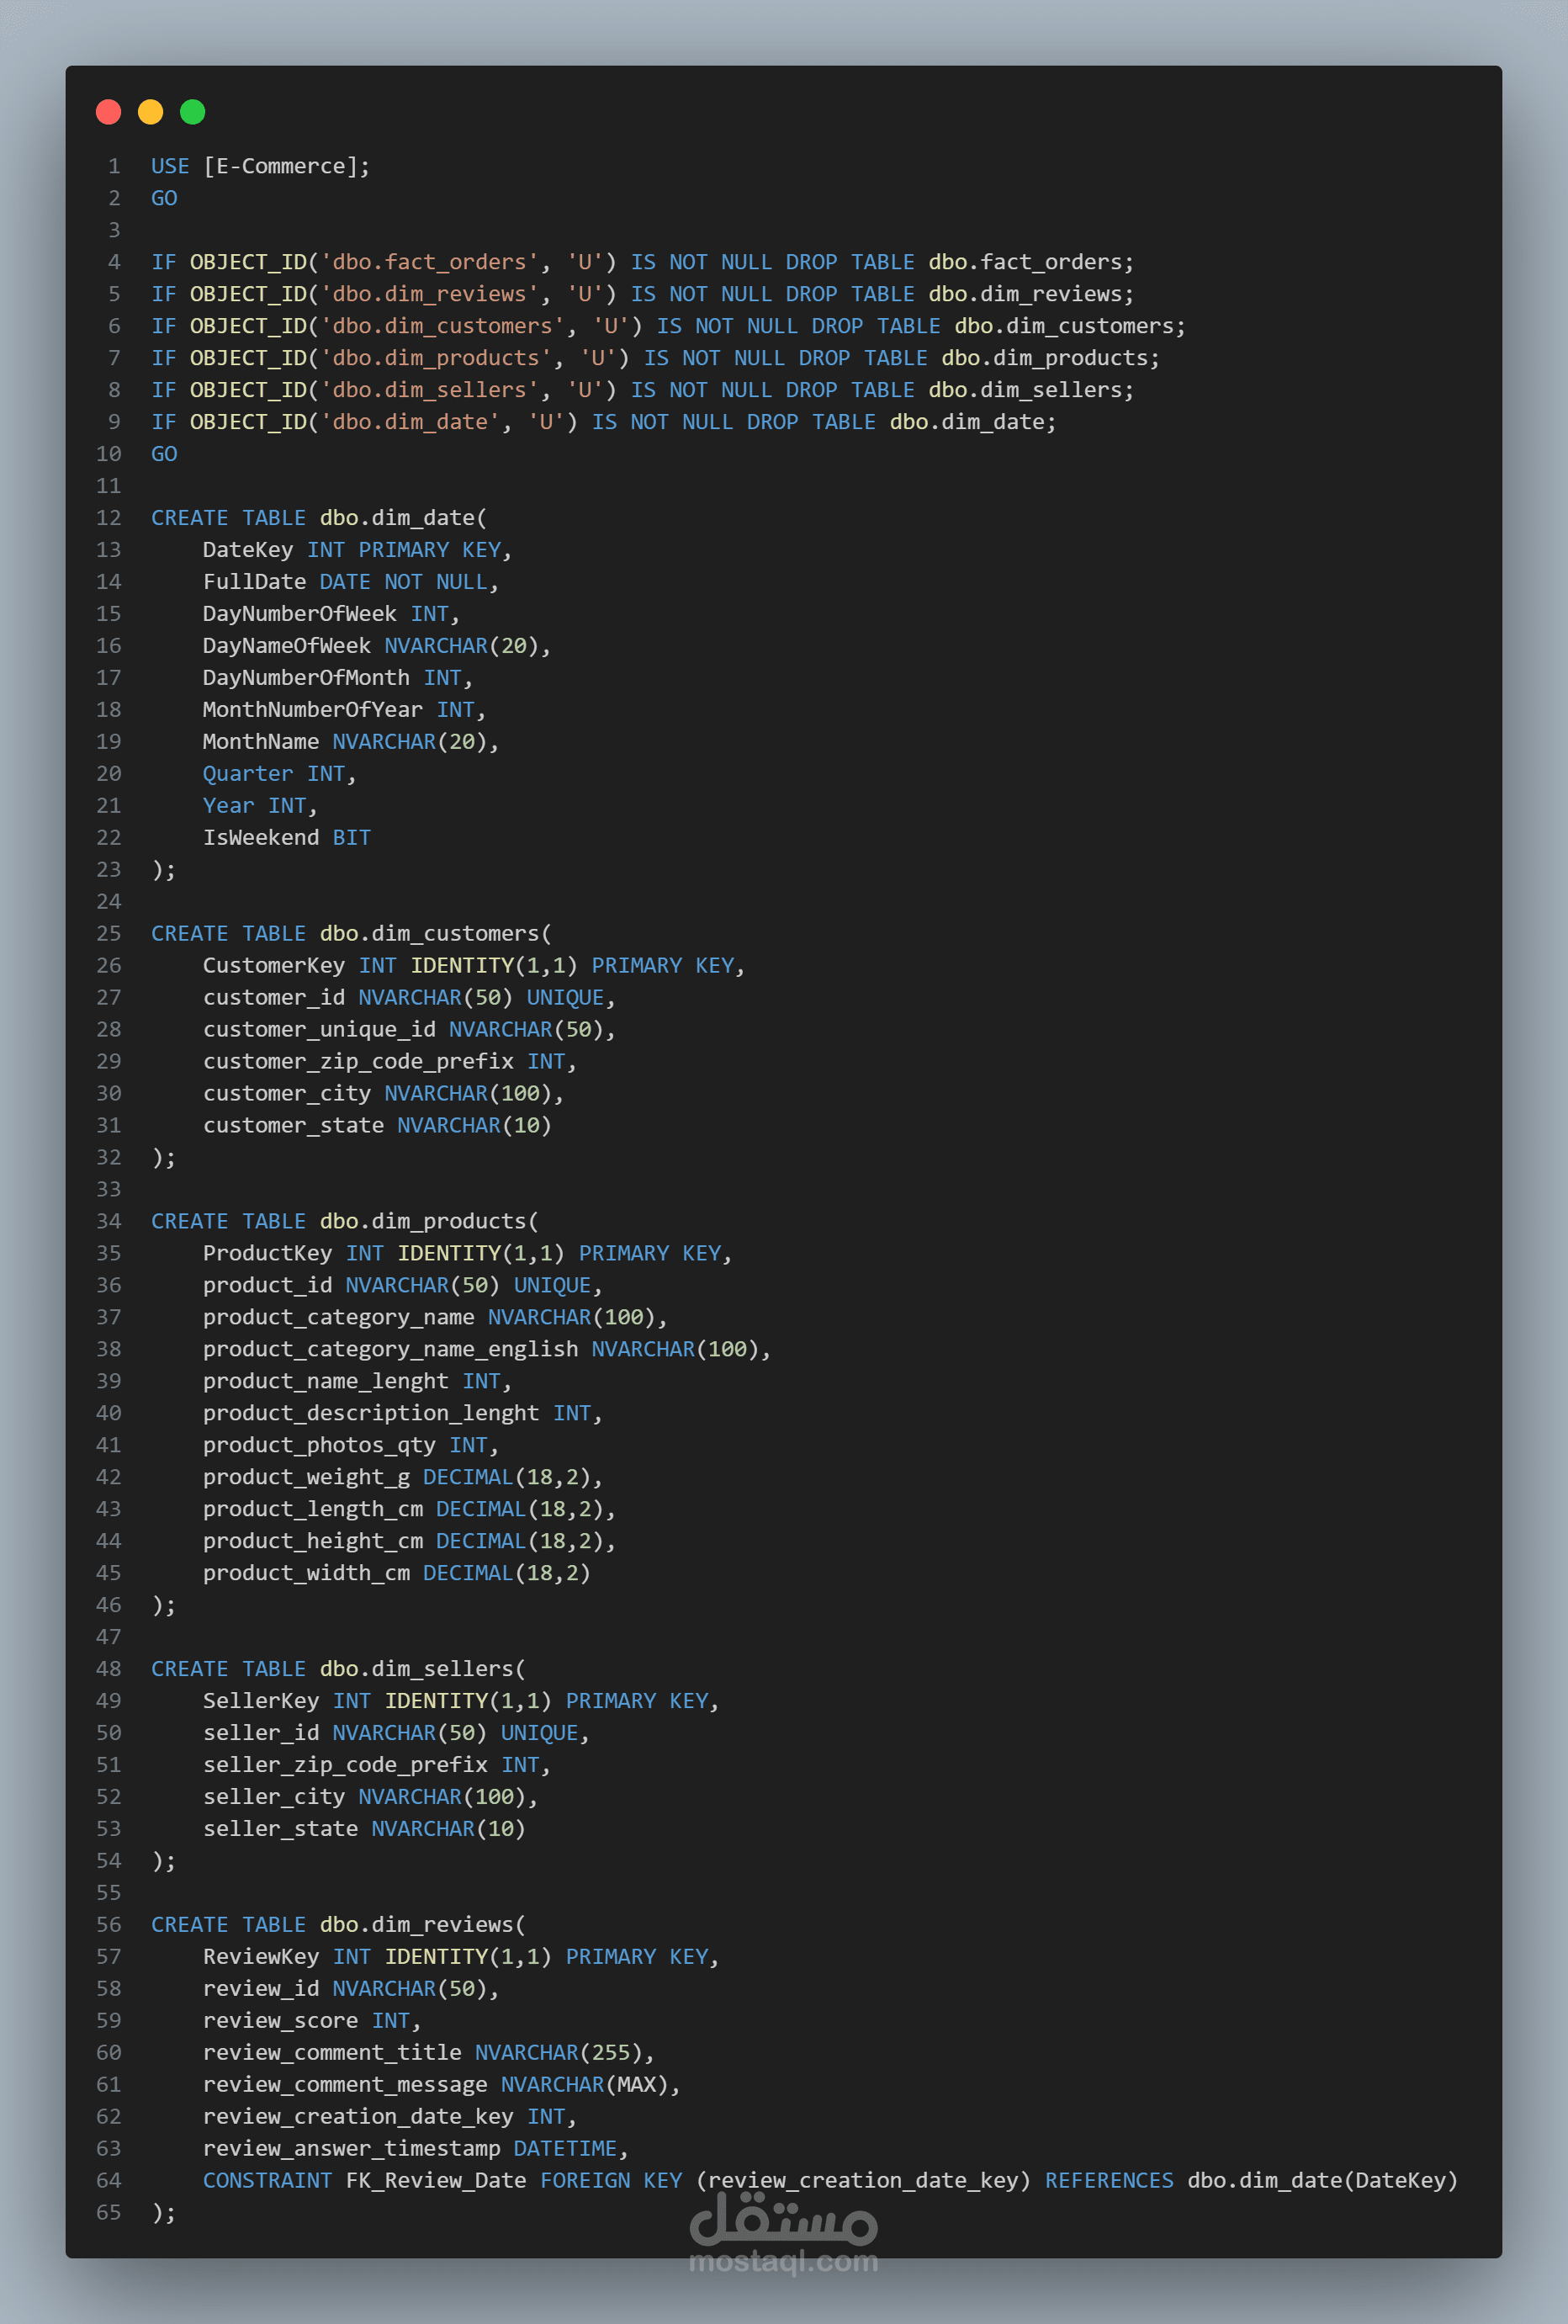Click the FK_Review_Date constraint name
1568x2324 pixels.
pyautogui.click(x=436, y=2180)
